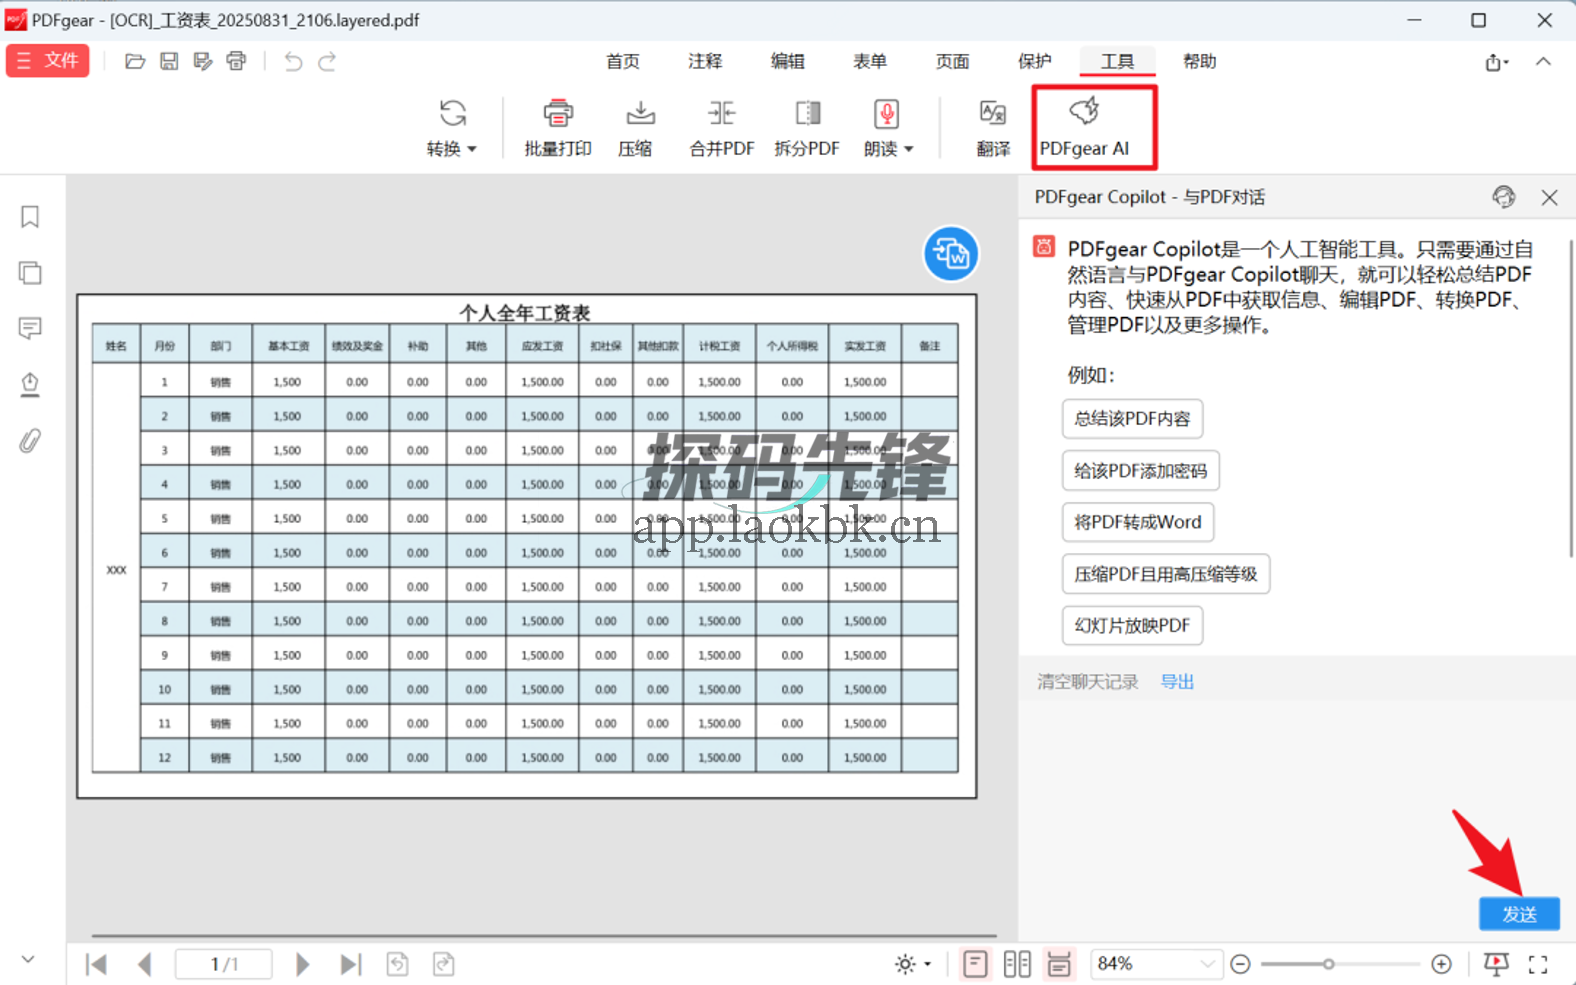Open the 朗读 read-aloud dropdown
The image size is (1576, 985).
pyautogui.click(x=888, y=128)
